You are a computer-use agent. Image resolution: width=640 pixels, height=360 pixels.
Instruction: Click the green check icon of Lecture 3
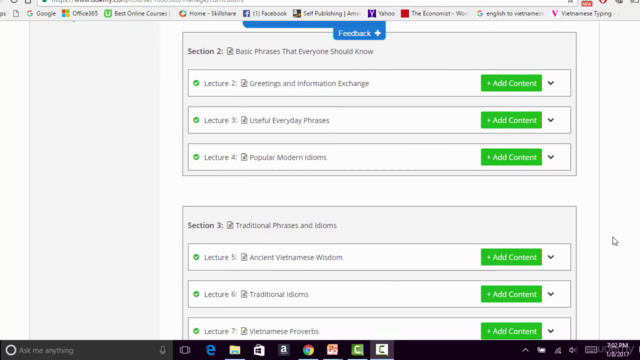click(x=196, y=120)
